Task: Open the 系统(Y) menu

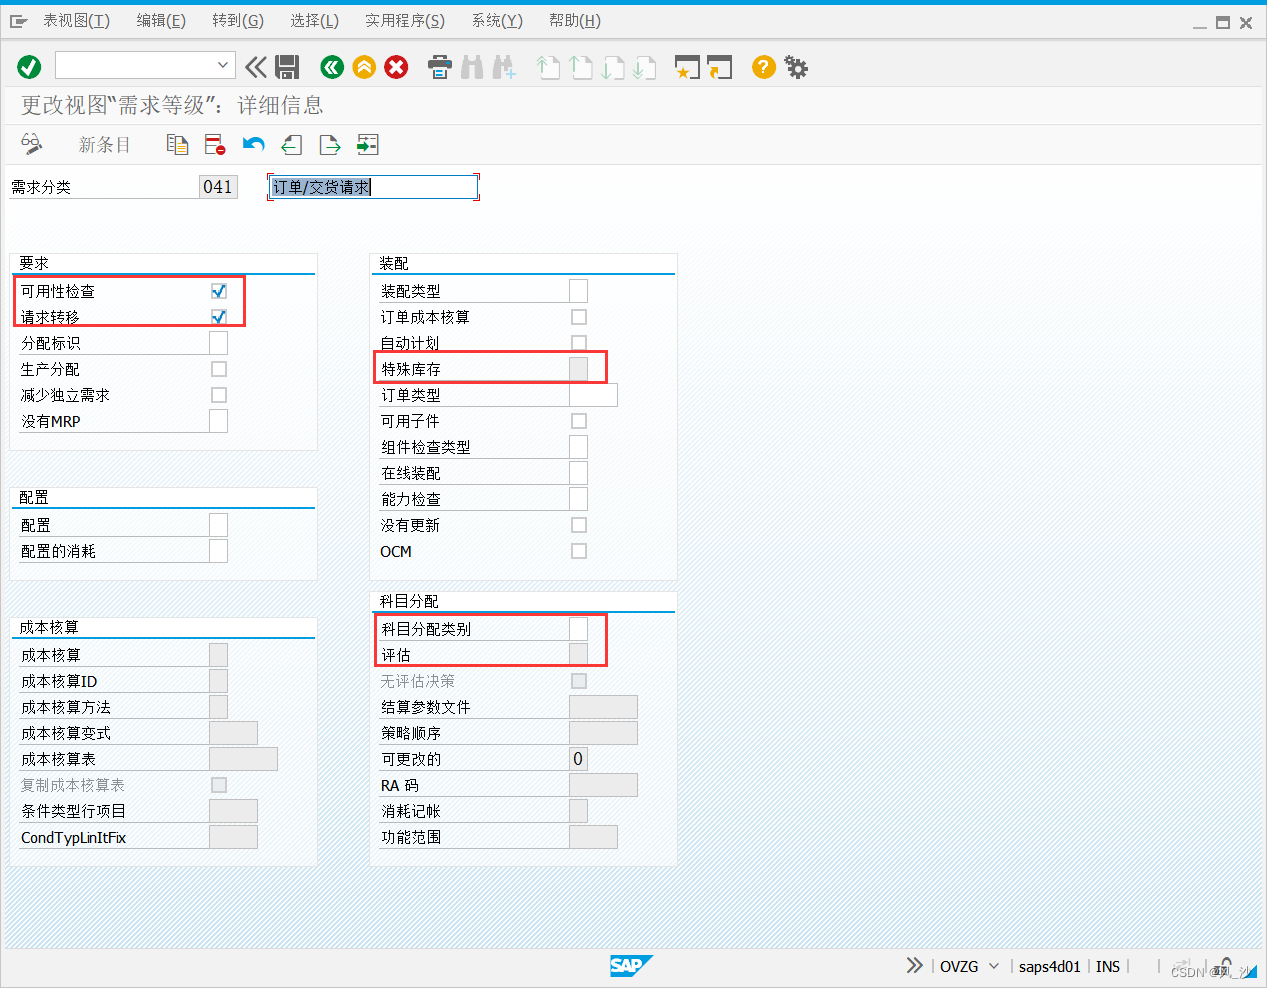Action: point(496,20)
